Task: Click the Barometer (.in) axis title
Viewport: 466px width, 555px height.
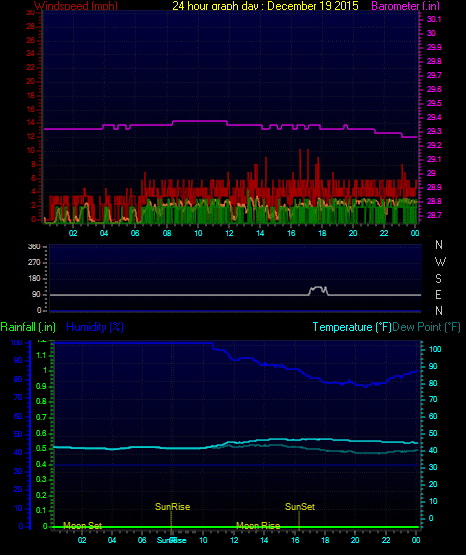Action: pos(405,6)
